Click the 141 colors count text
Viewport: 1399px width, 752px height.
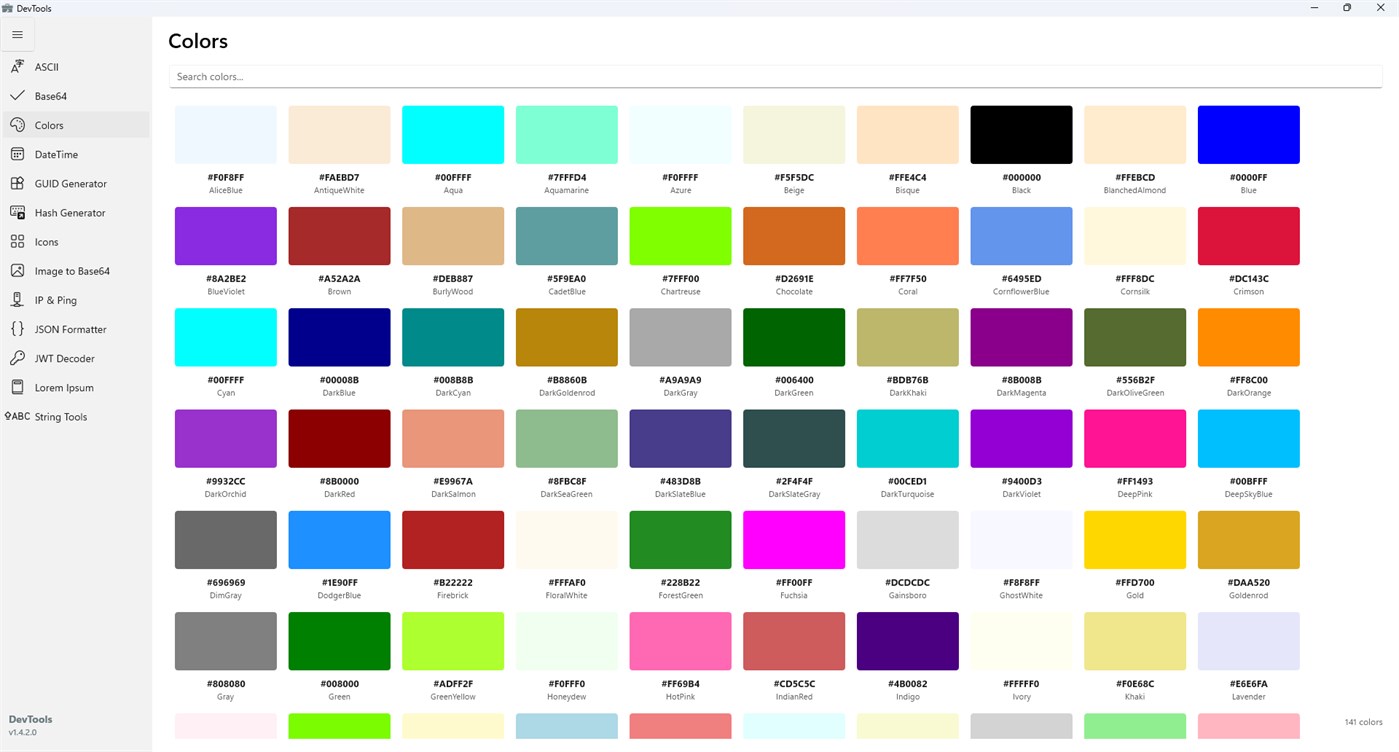(1364, 722)
